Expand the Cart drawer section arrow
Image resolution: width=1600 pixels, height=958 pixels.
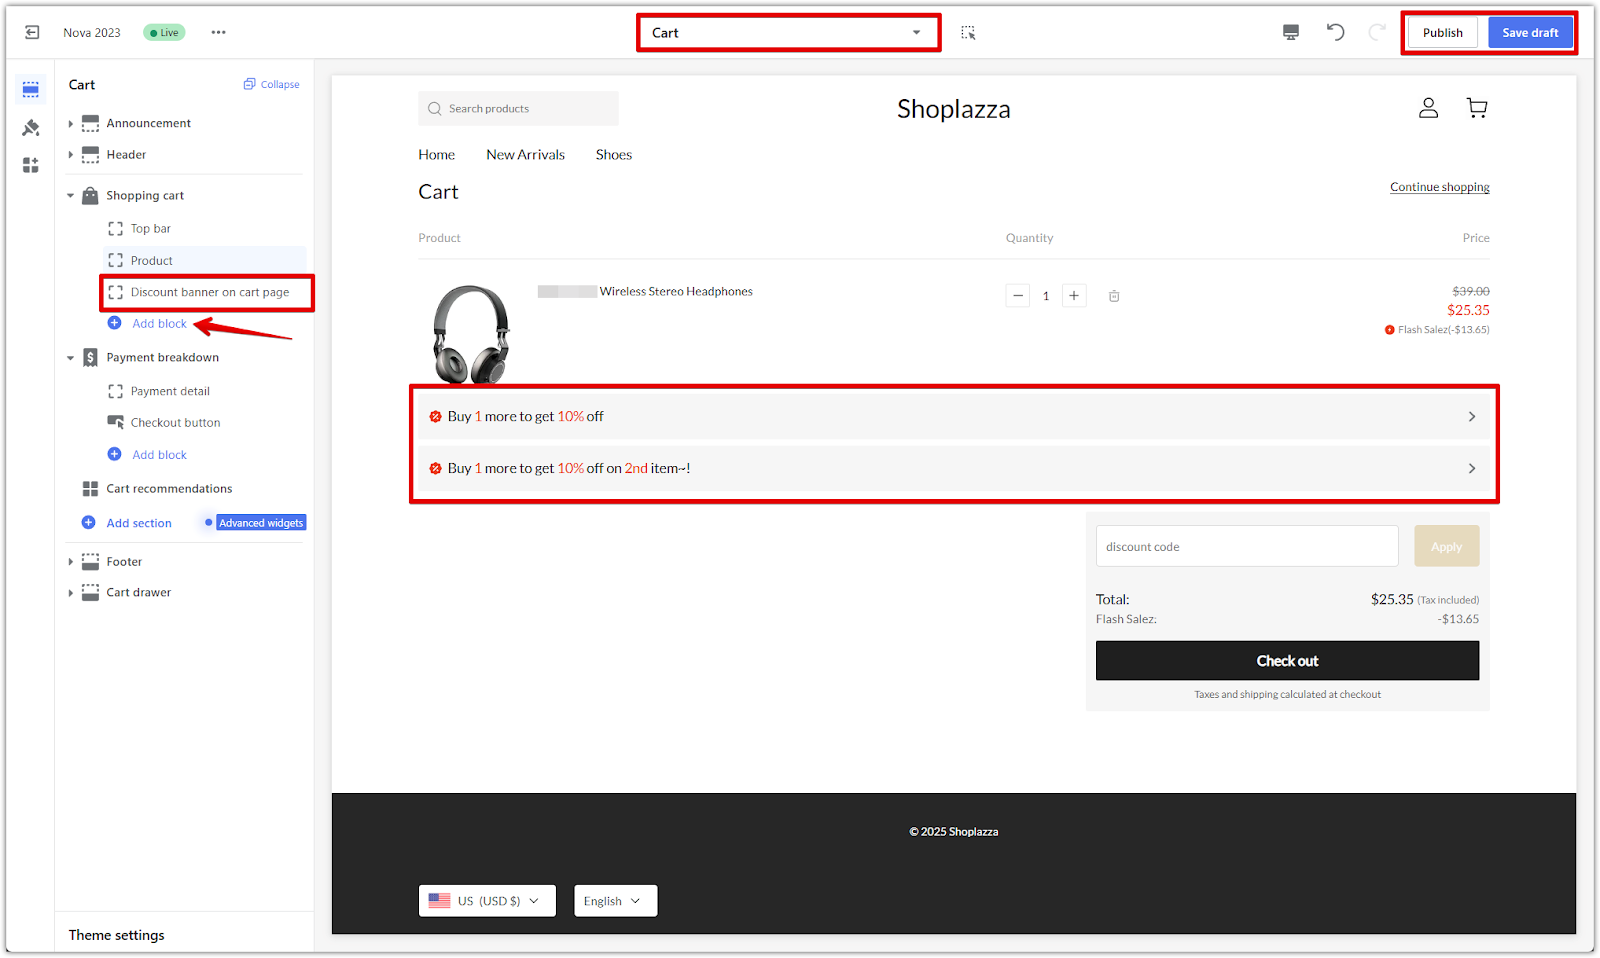tap(70, 593)
